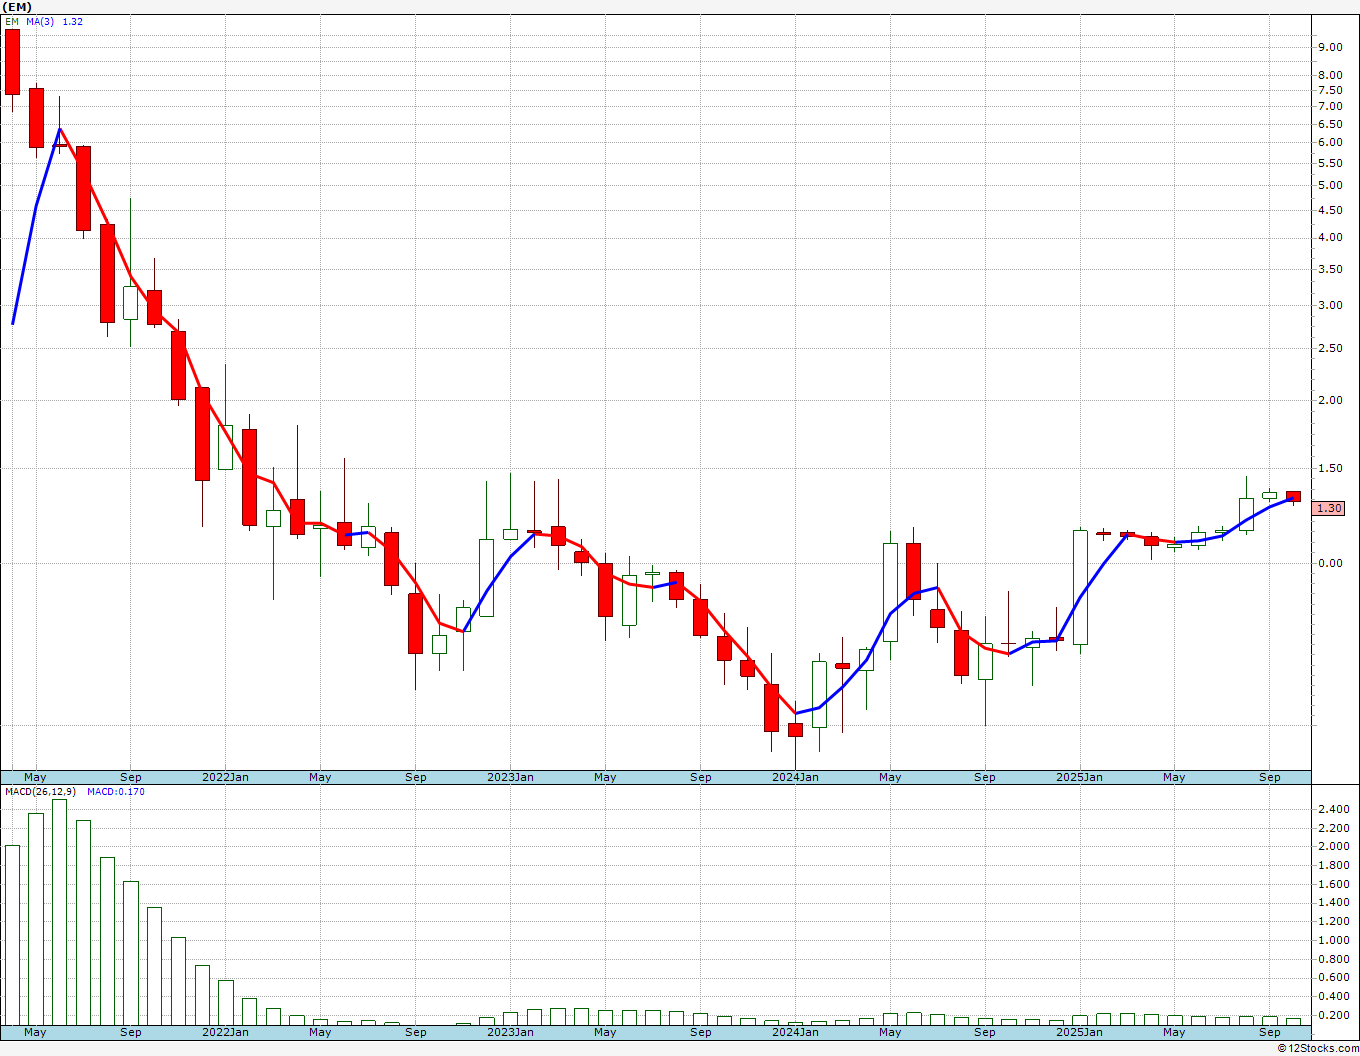Select the MA(3) legend label
This screenshot has height=1056, width=1360.
41,22
